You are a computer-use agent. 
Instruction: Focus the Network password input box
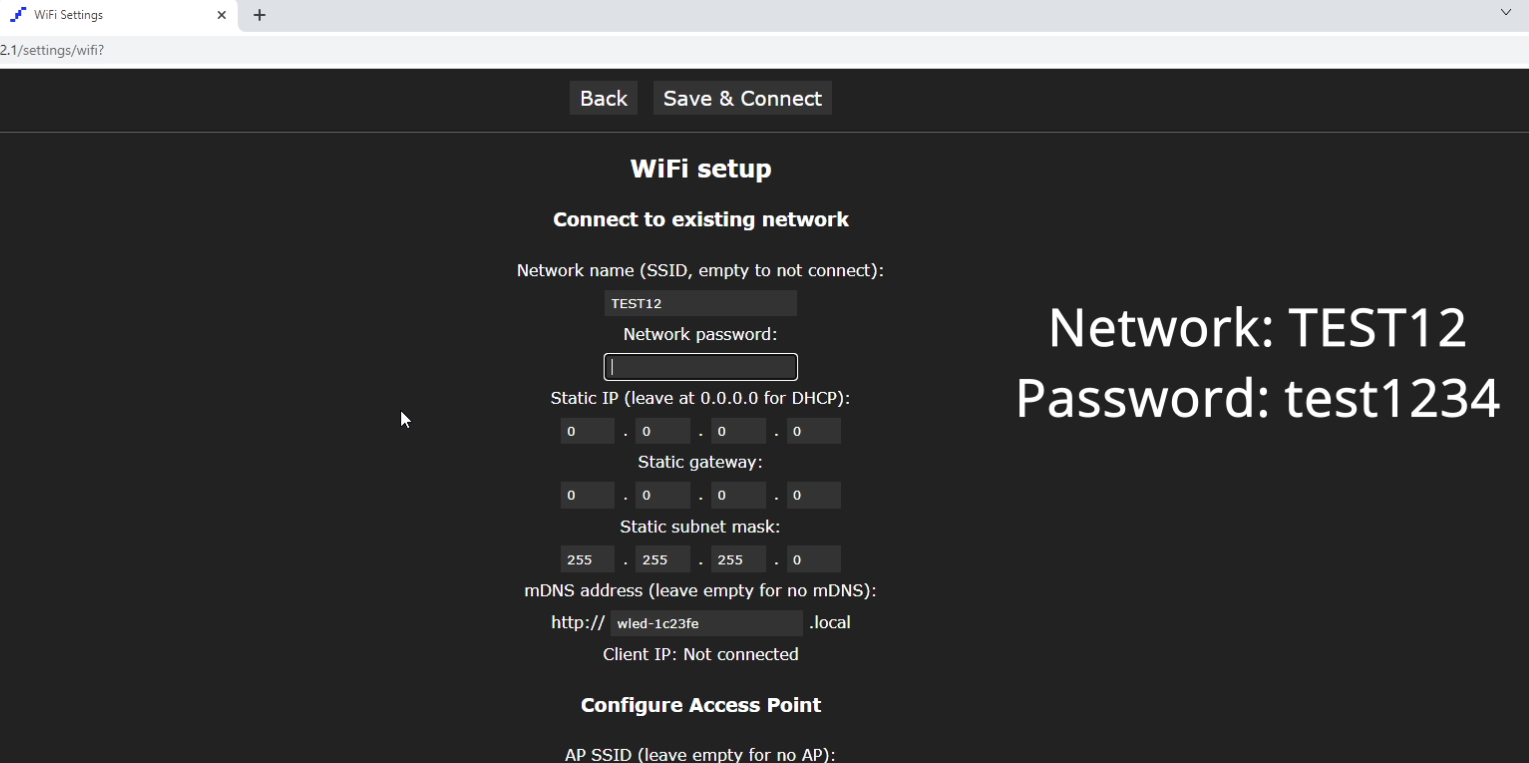point(700,366)
